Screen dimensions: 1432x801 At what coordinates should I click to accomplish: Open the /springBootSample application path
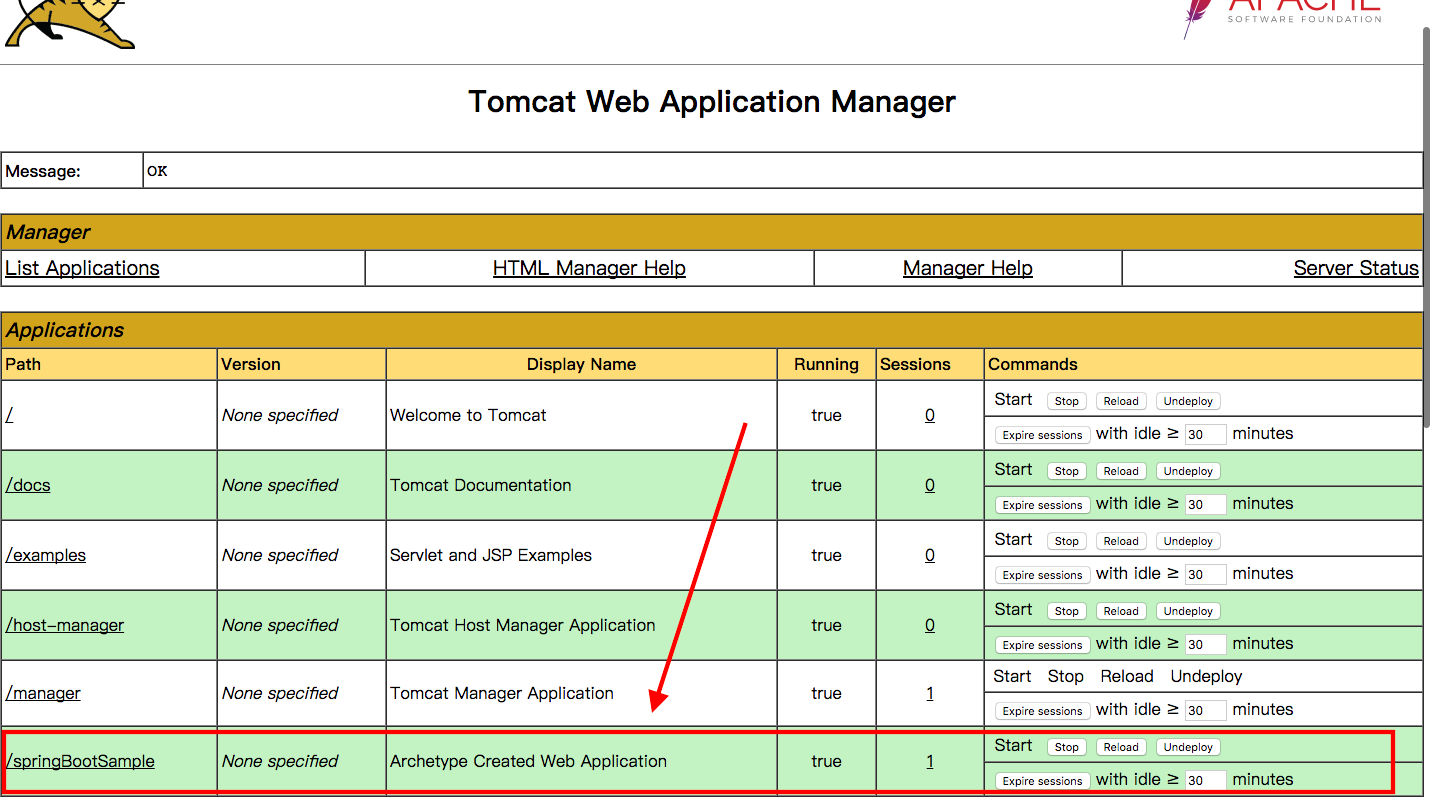tap(80, 761)
